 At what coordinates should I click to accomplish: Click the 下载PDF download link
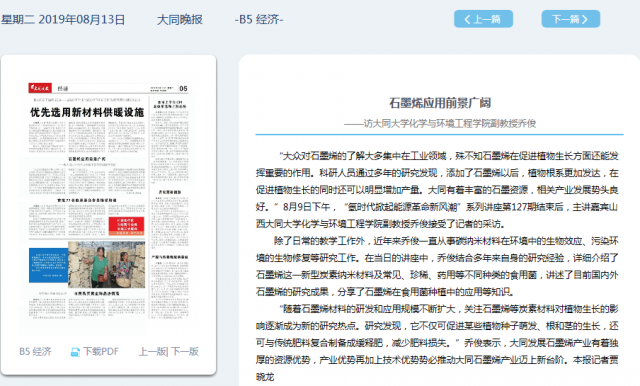click(x=101, y=351)
